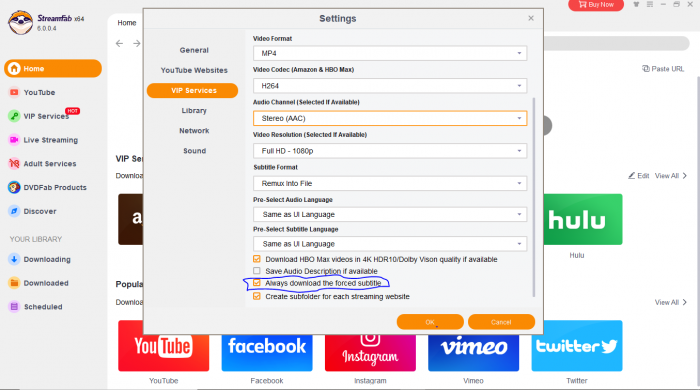Click Cancel in the Settings dialog
This screenshot has width=700, height=390.
click(501, 322)
